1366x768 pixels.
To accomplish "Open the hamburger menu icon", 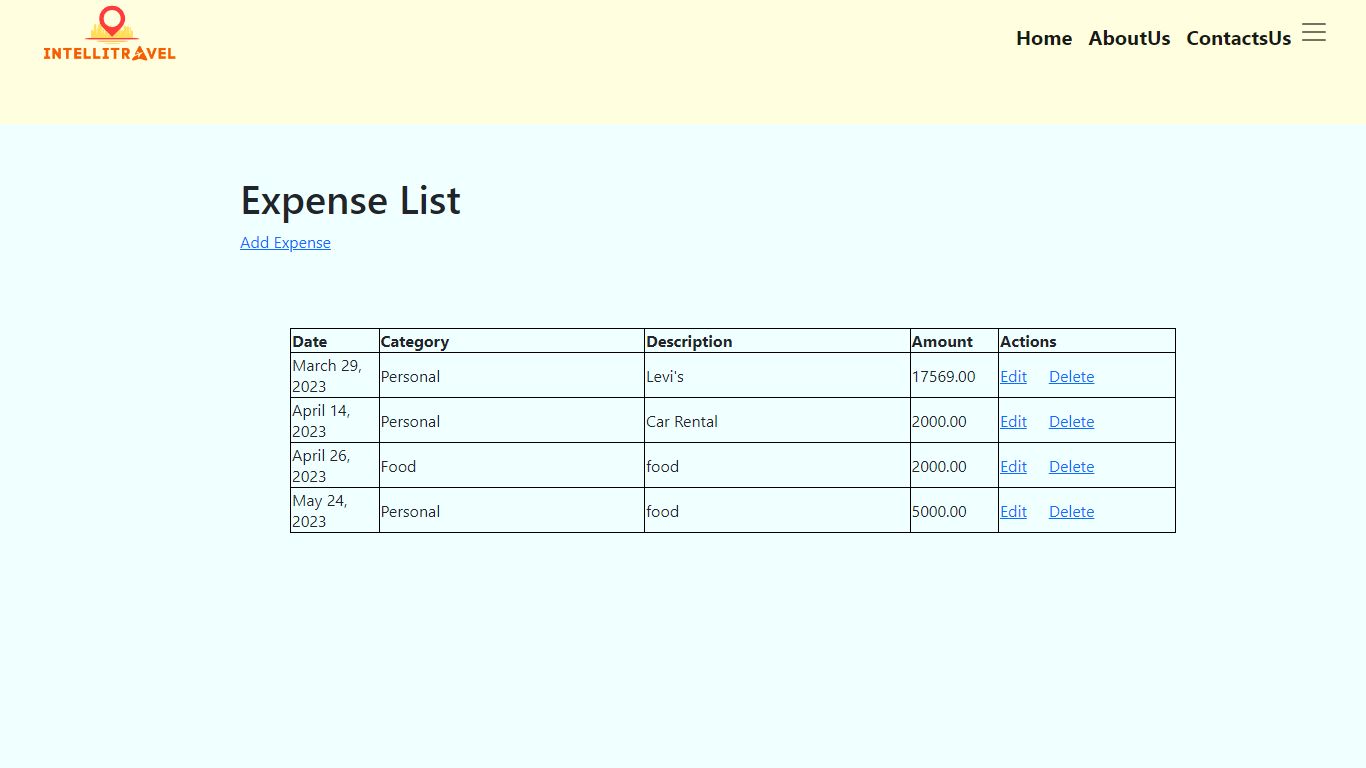I will click(1313, 33).
